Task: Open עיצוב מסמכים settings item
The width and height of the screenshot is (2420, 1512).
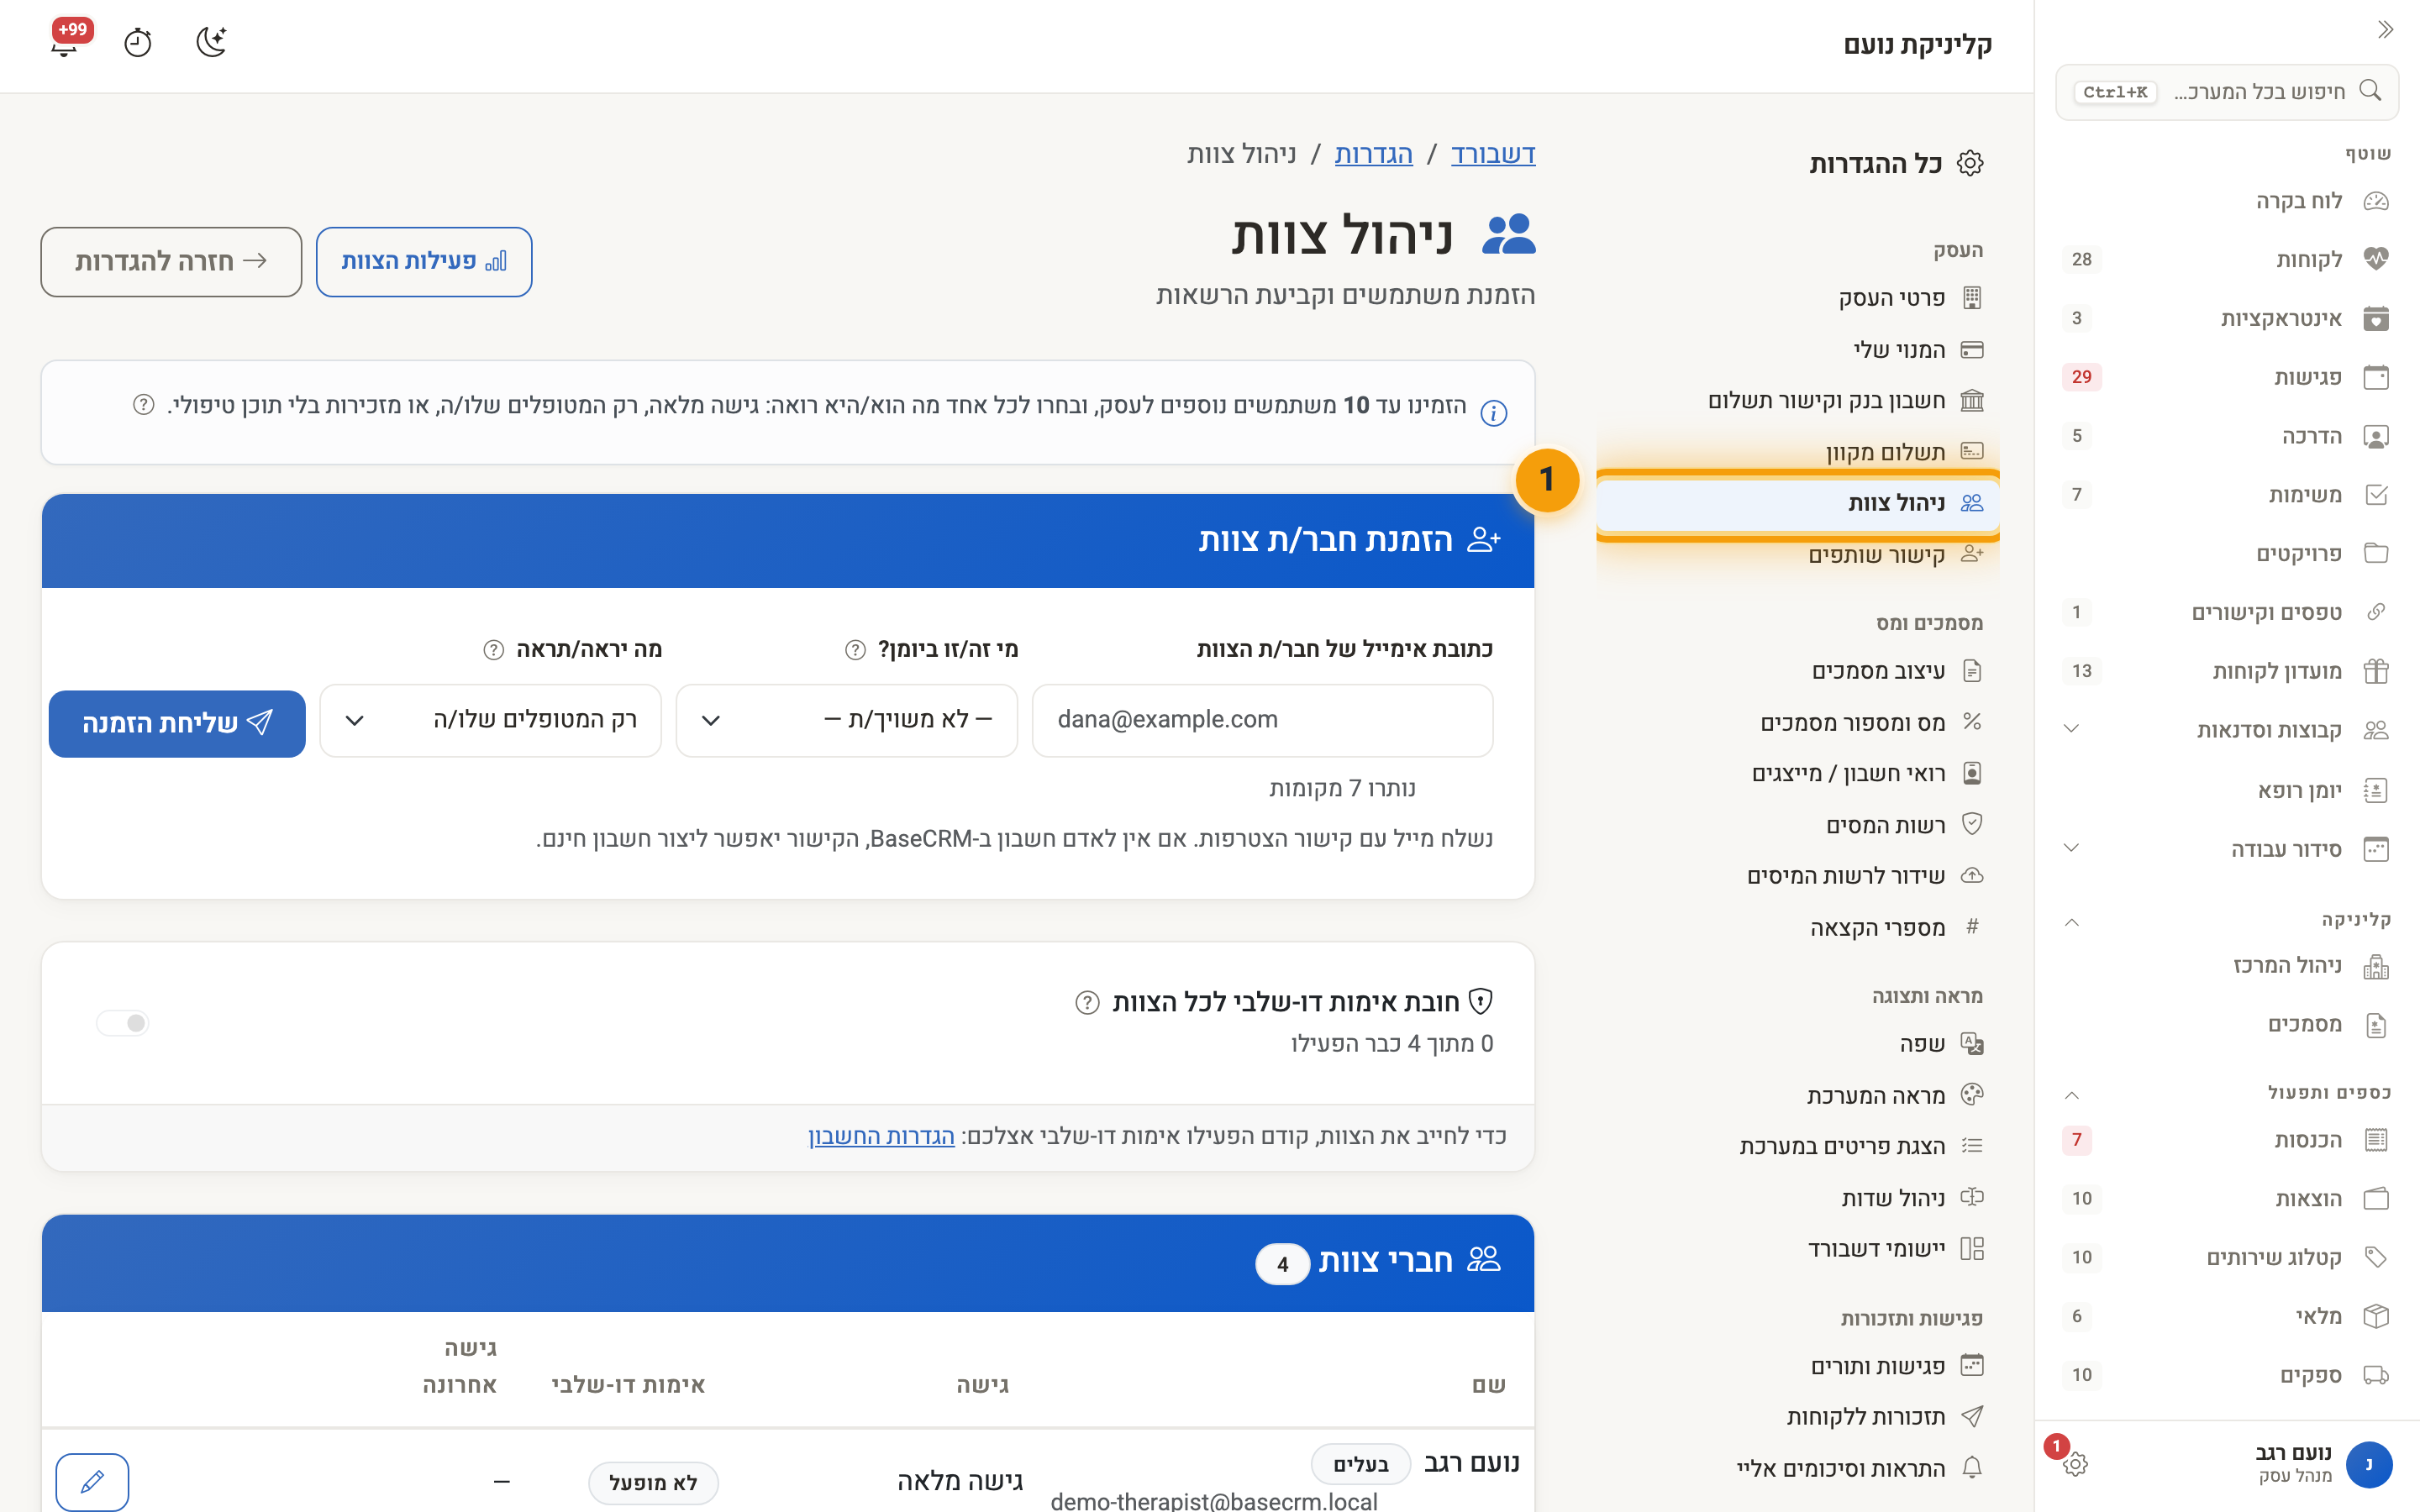Action: pos(1797,671)
